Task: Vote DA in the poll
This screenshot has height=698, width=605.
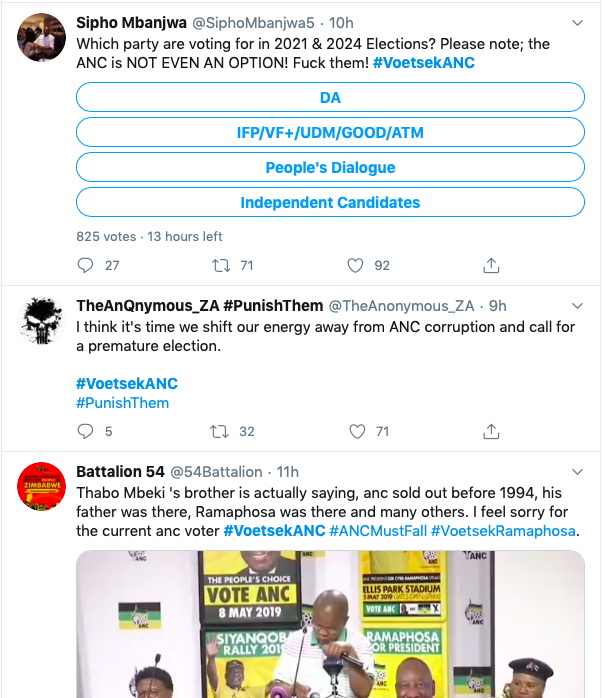Action: pos(330,97)
